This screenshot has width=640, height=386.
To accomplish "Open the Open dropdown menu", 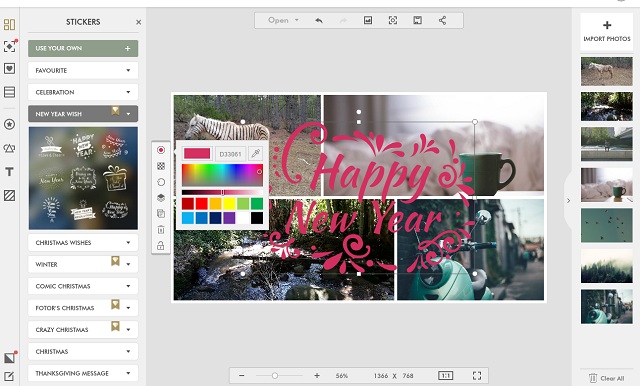I will (283, 20).
